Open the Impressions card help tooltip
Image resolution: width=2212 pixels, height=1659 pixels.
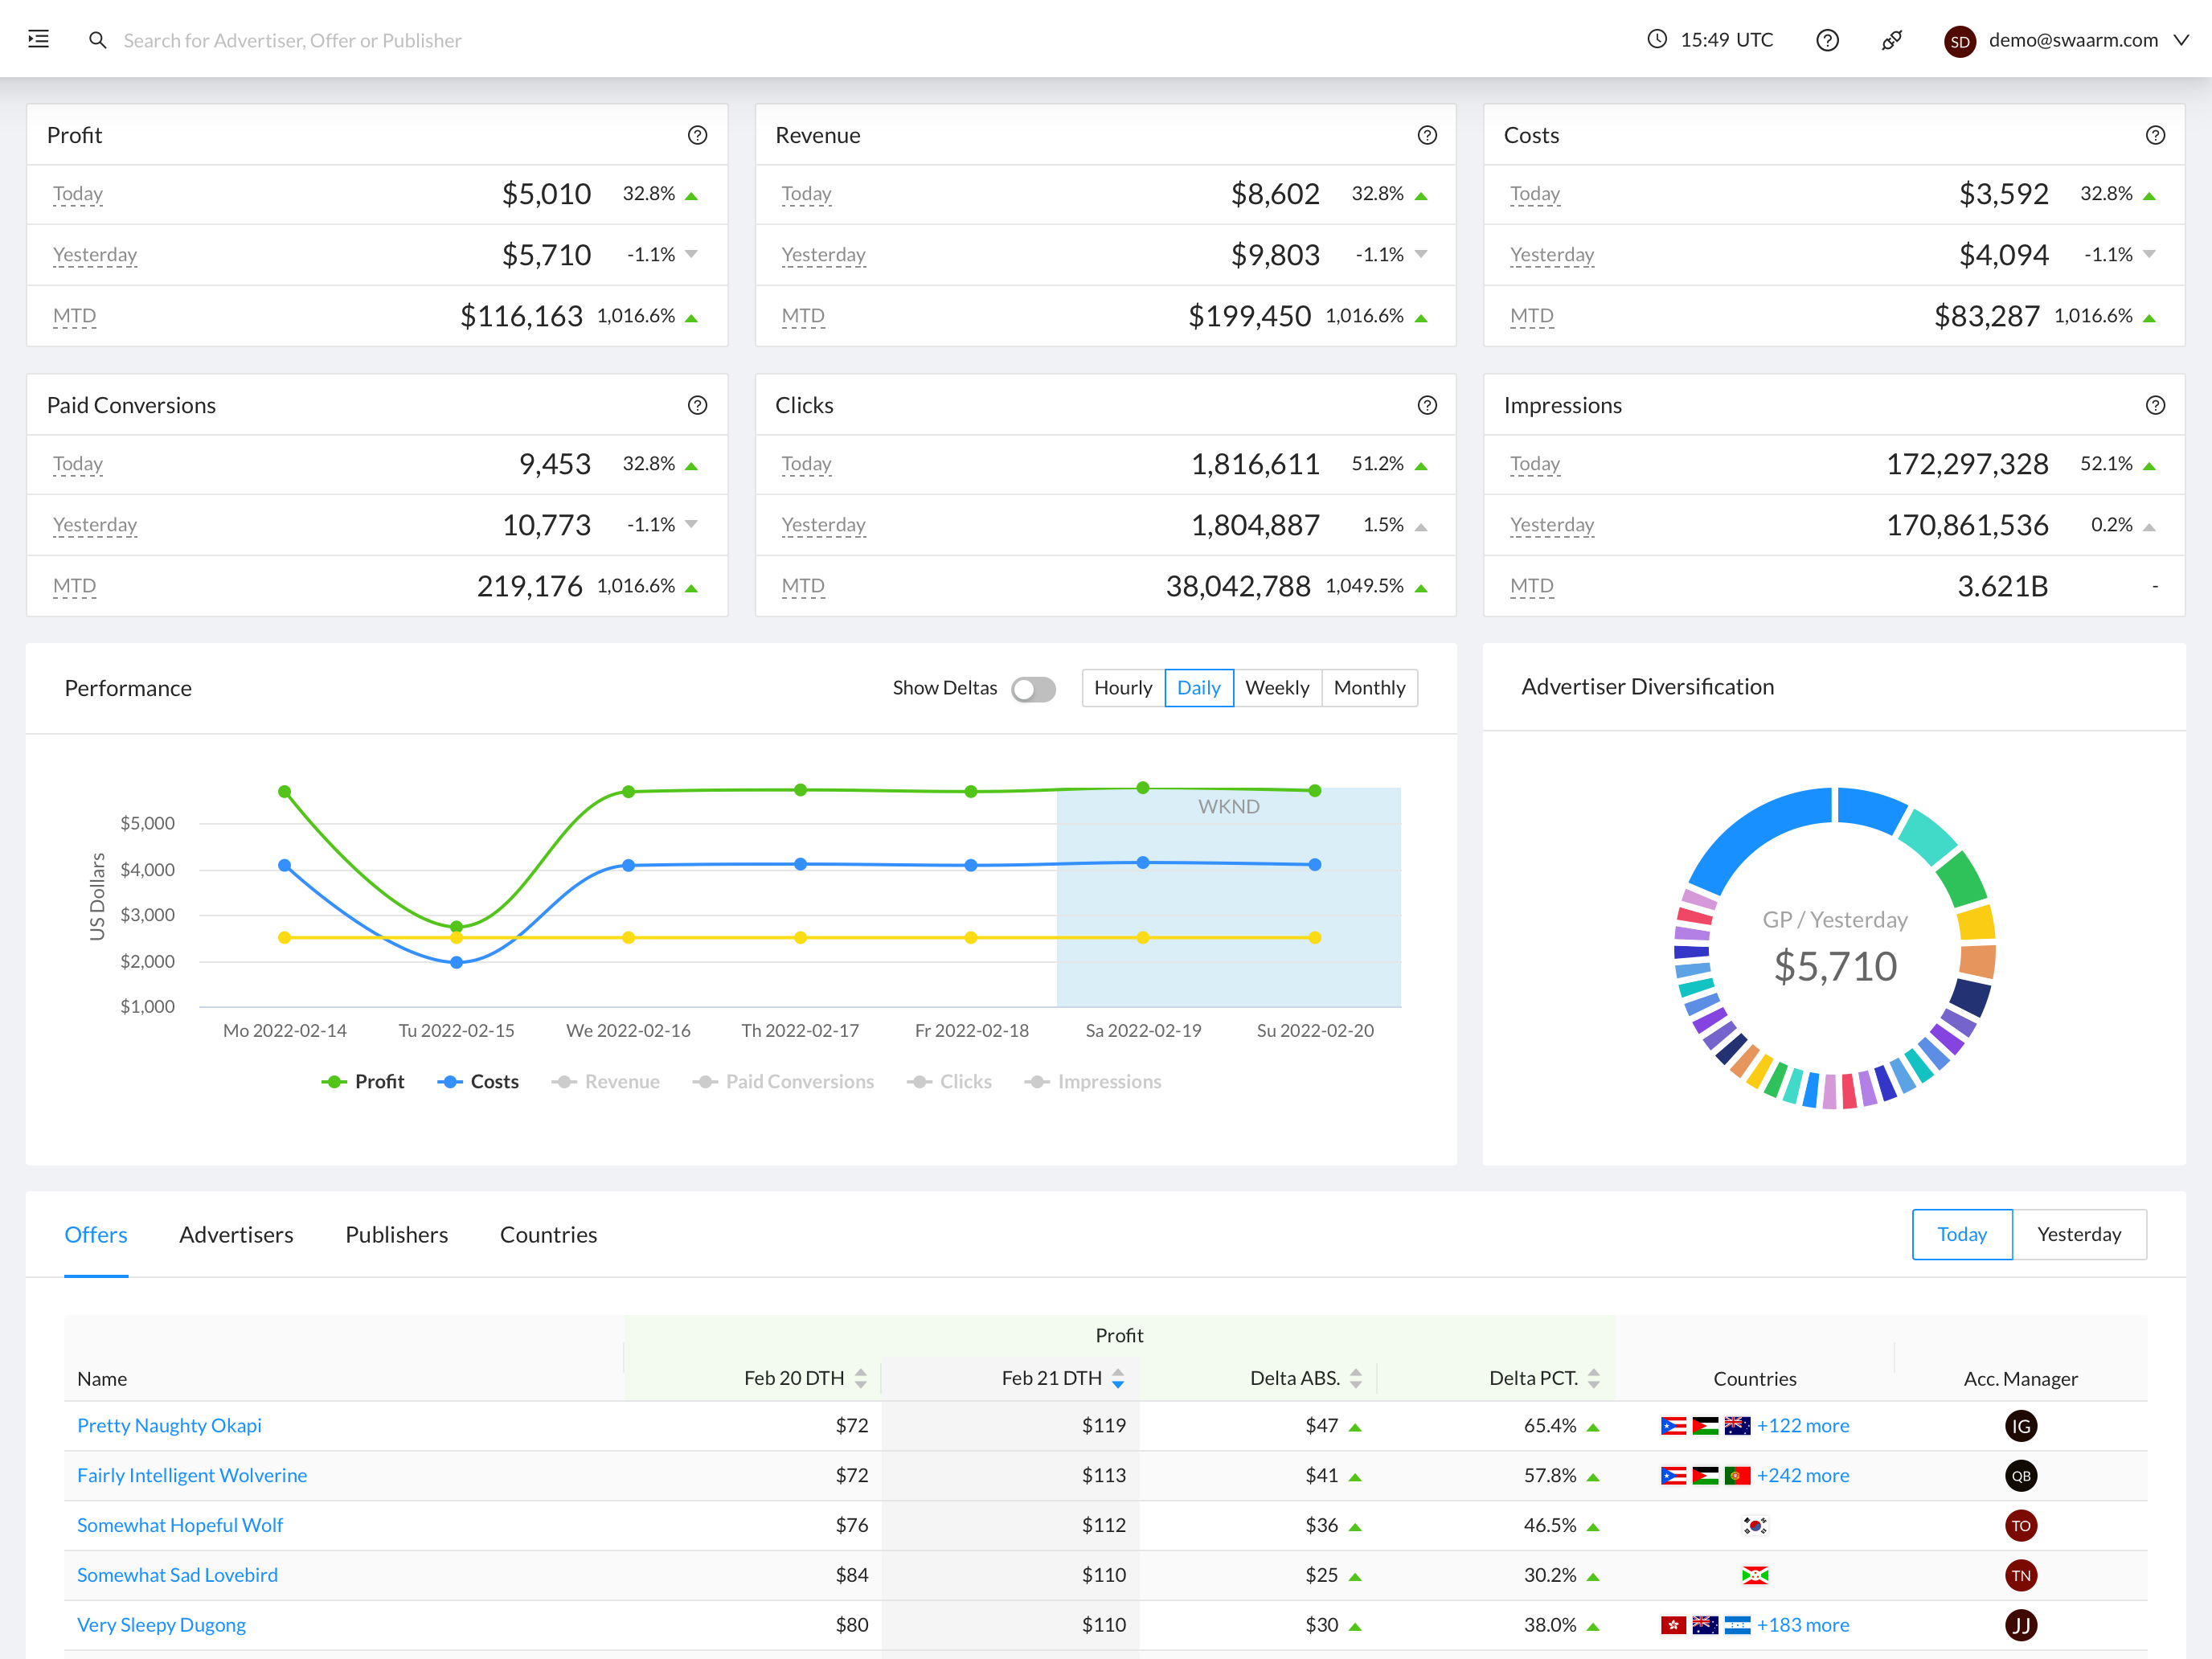(x=2156, y=405)
